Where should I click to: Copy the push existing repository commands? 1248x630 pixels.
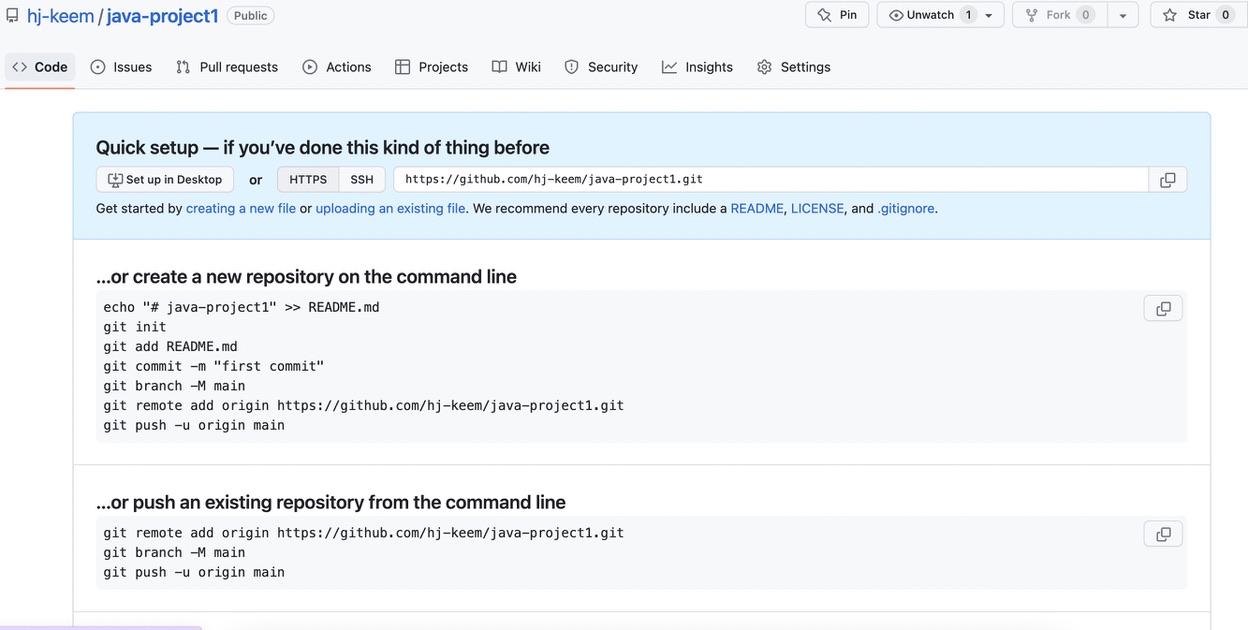click(1163, 534)
